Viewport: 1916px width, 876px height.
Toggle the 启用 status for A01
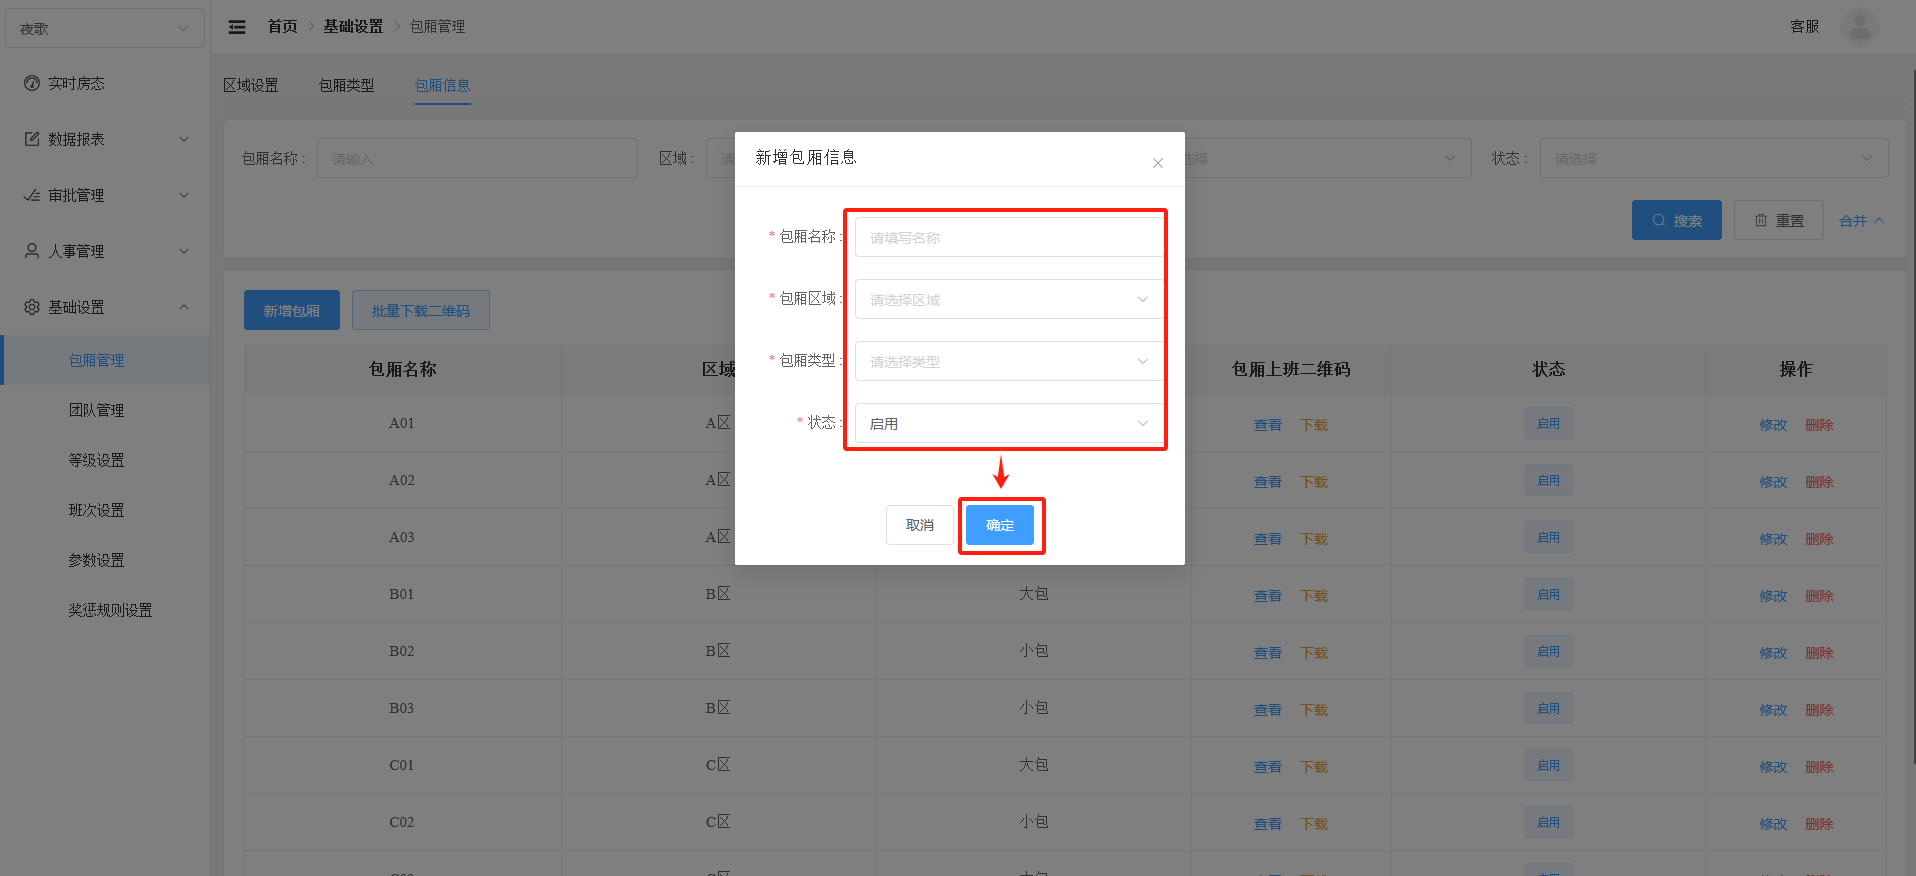tap(1549, 423)
